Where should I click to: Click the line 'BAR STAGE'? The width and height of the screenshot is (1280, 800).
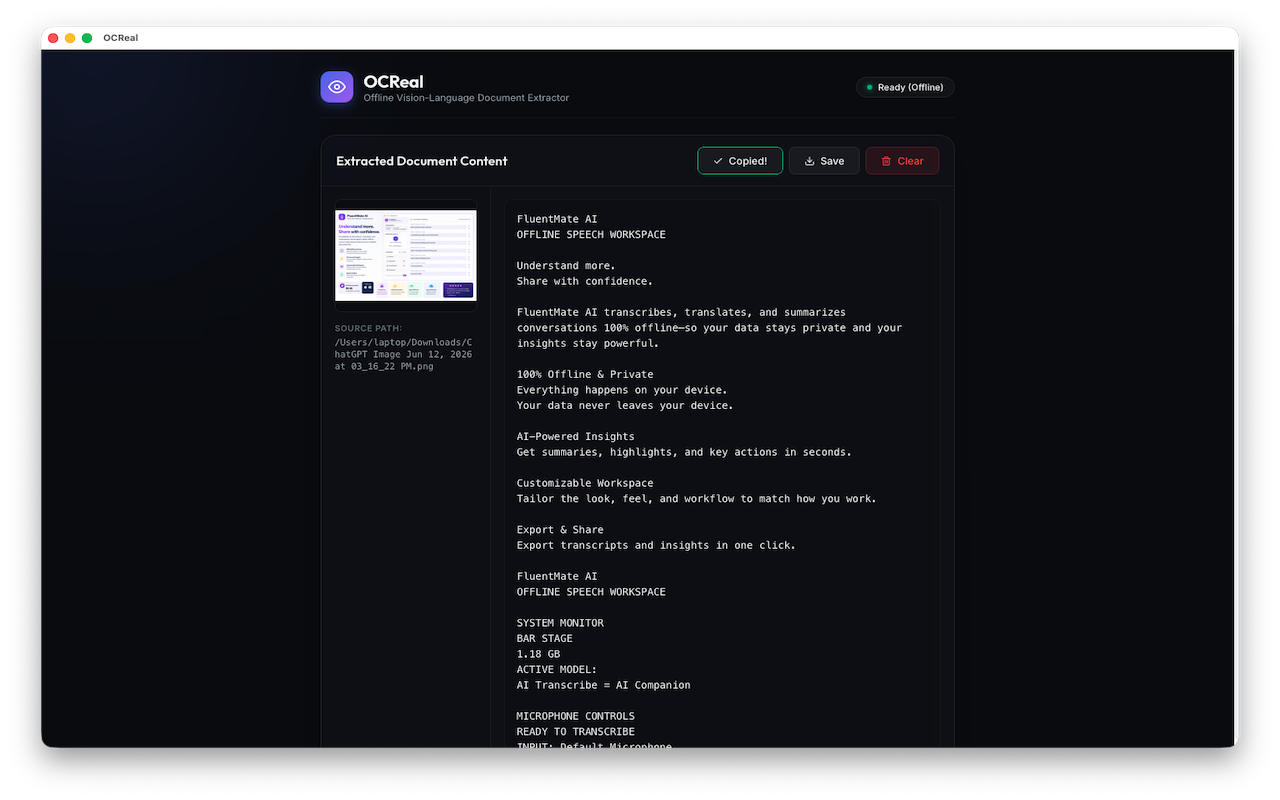click(545, 638)
